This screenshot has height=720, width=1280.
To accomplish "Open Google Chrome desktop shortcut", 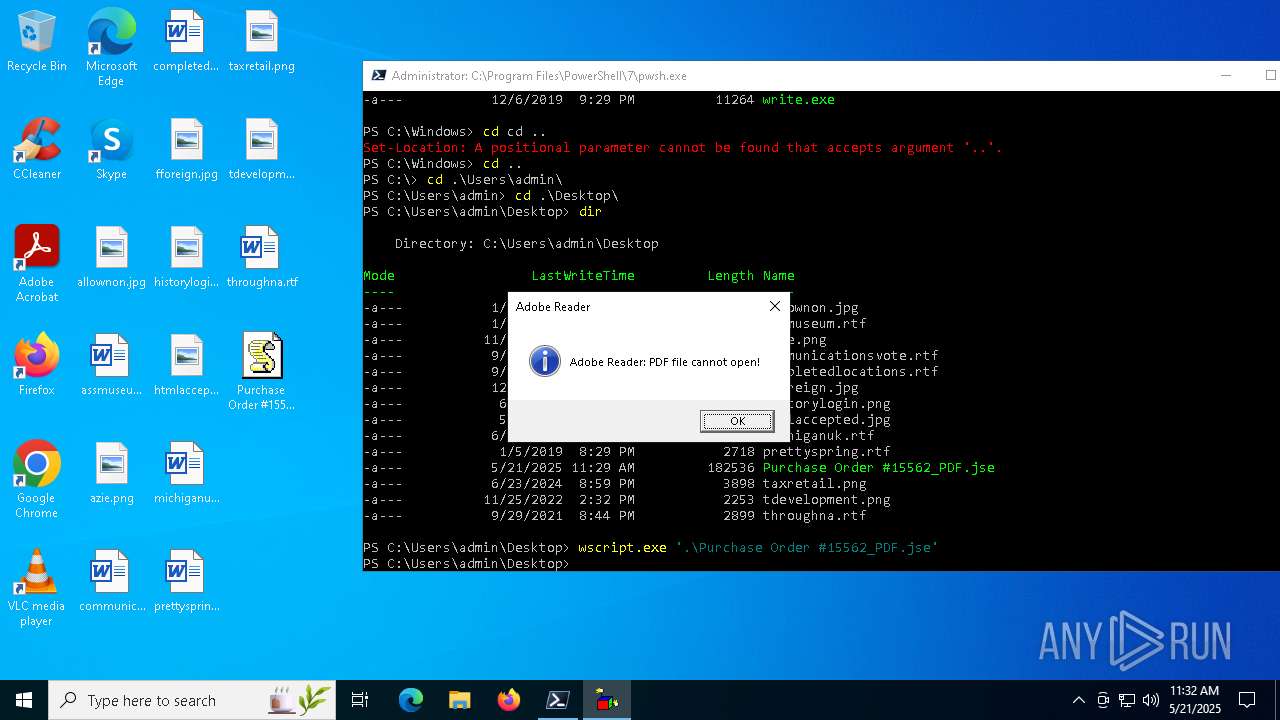I will click(37, 480).
